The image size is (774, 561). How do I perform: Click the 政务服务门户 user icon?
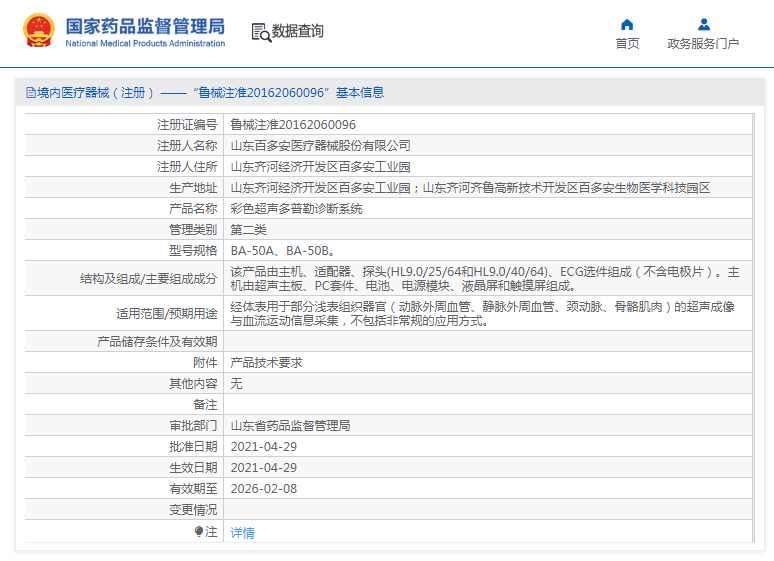click(703, 24)
